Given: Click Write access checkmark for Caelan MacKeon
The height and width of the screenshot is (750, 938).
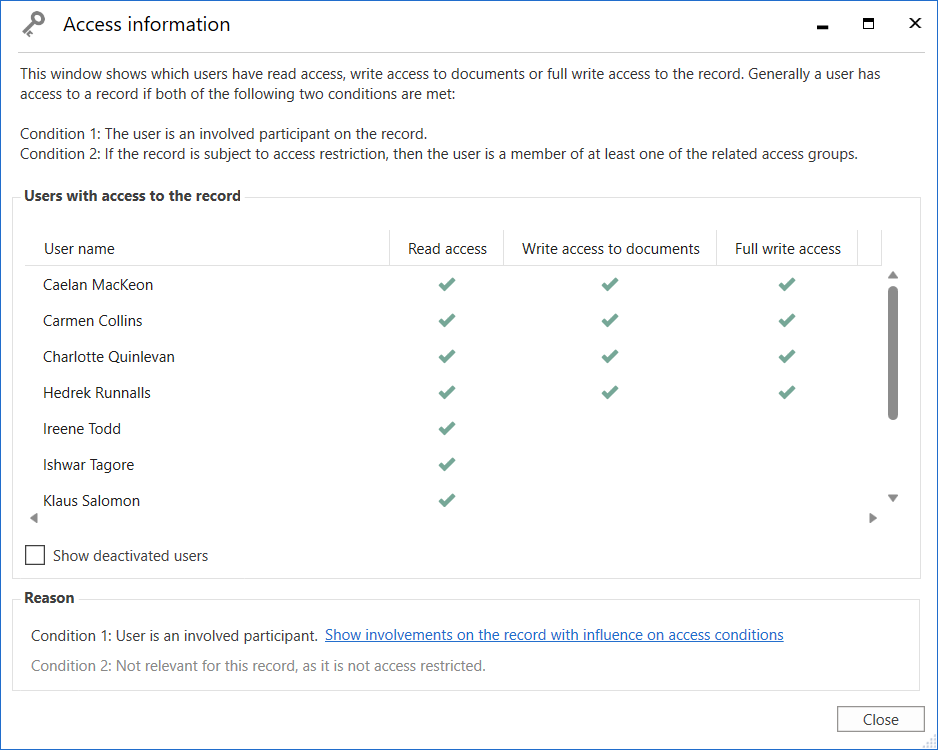Looking at the screenshot, I should click(x=610, y=284).
